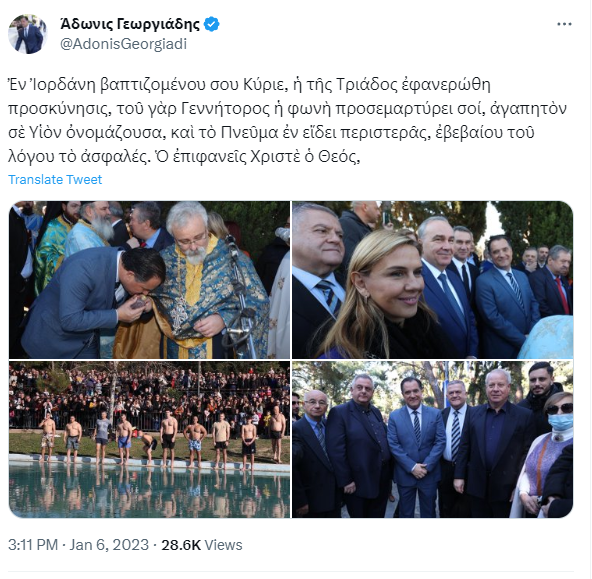Click the pool water reflection area
The image size is (592, 579).
coord(150,491)
